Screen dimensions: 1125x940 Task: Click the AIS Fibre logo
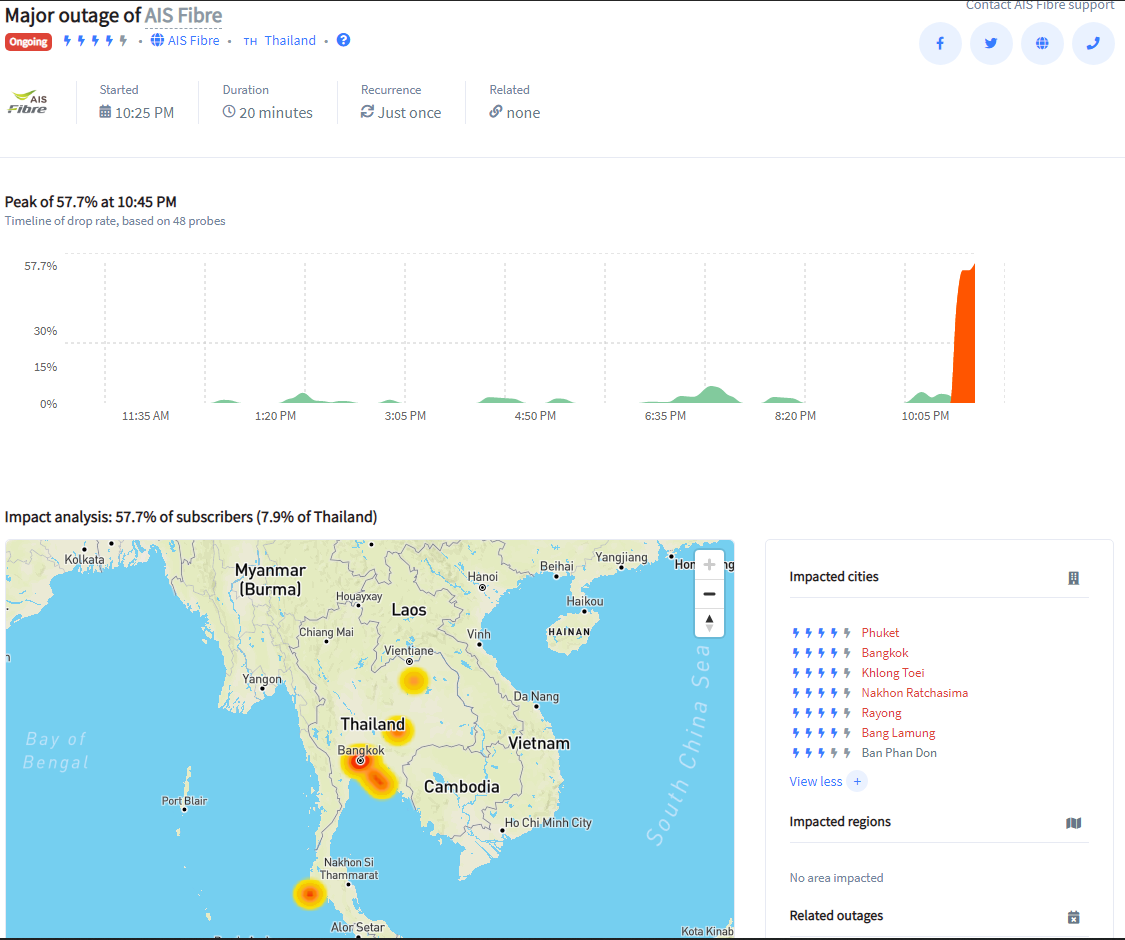pos(28,102)
